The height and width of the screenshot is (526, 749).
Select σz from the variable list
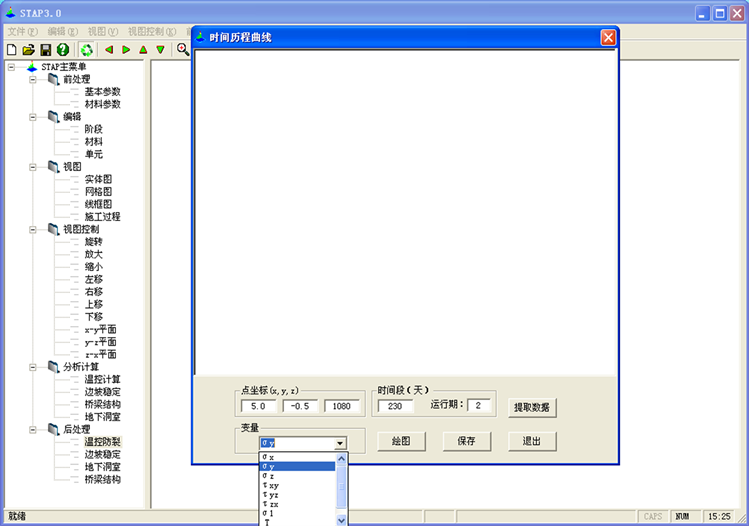pos(268,476)
